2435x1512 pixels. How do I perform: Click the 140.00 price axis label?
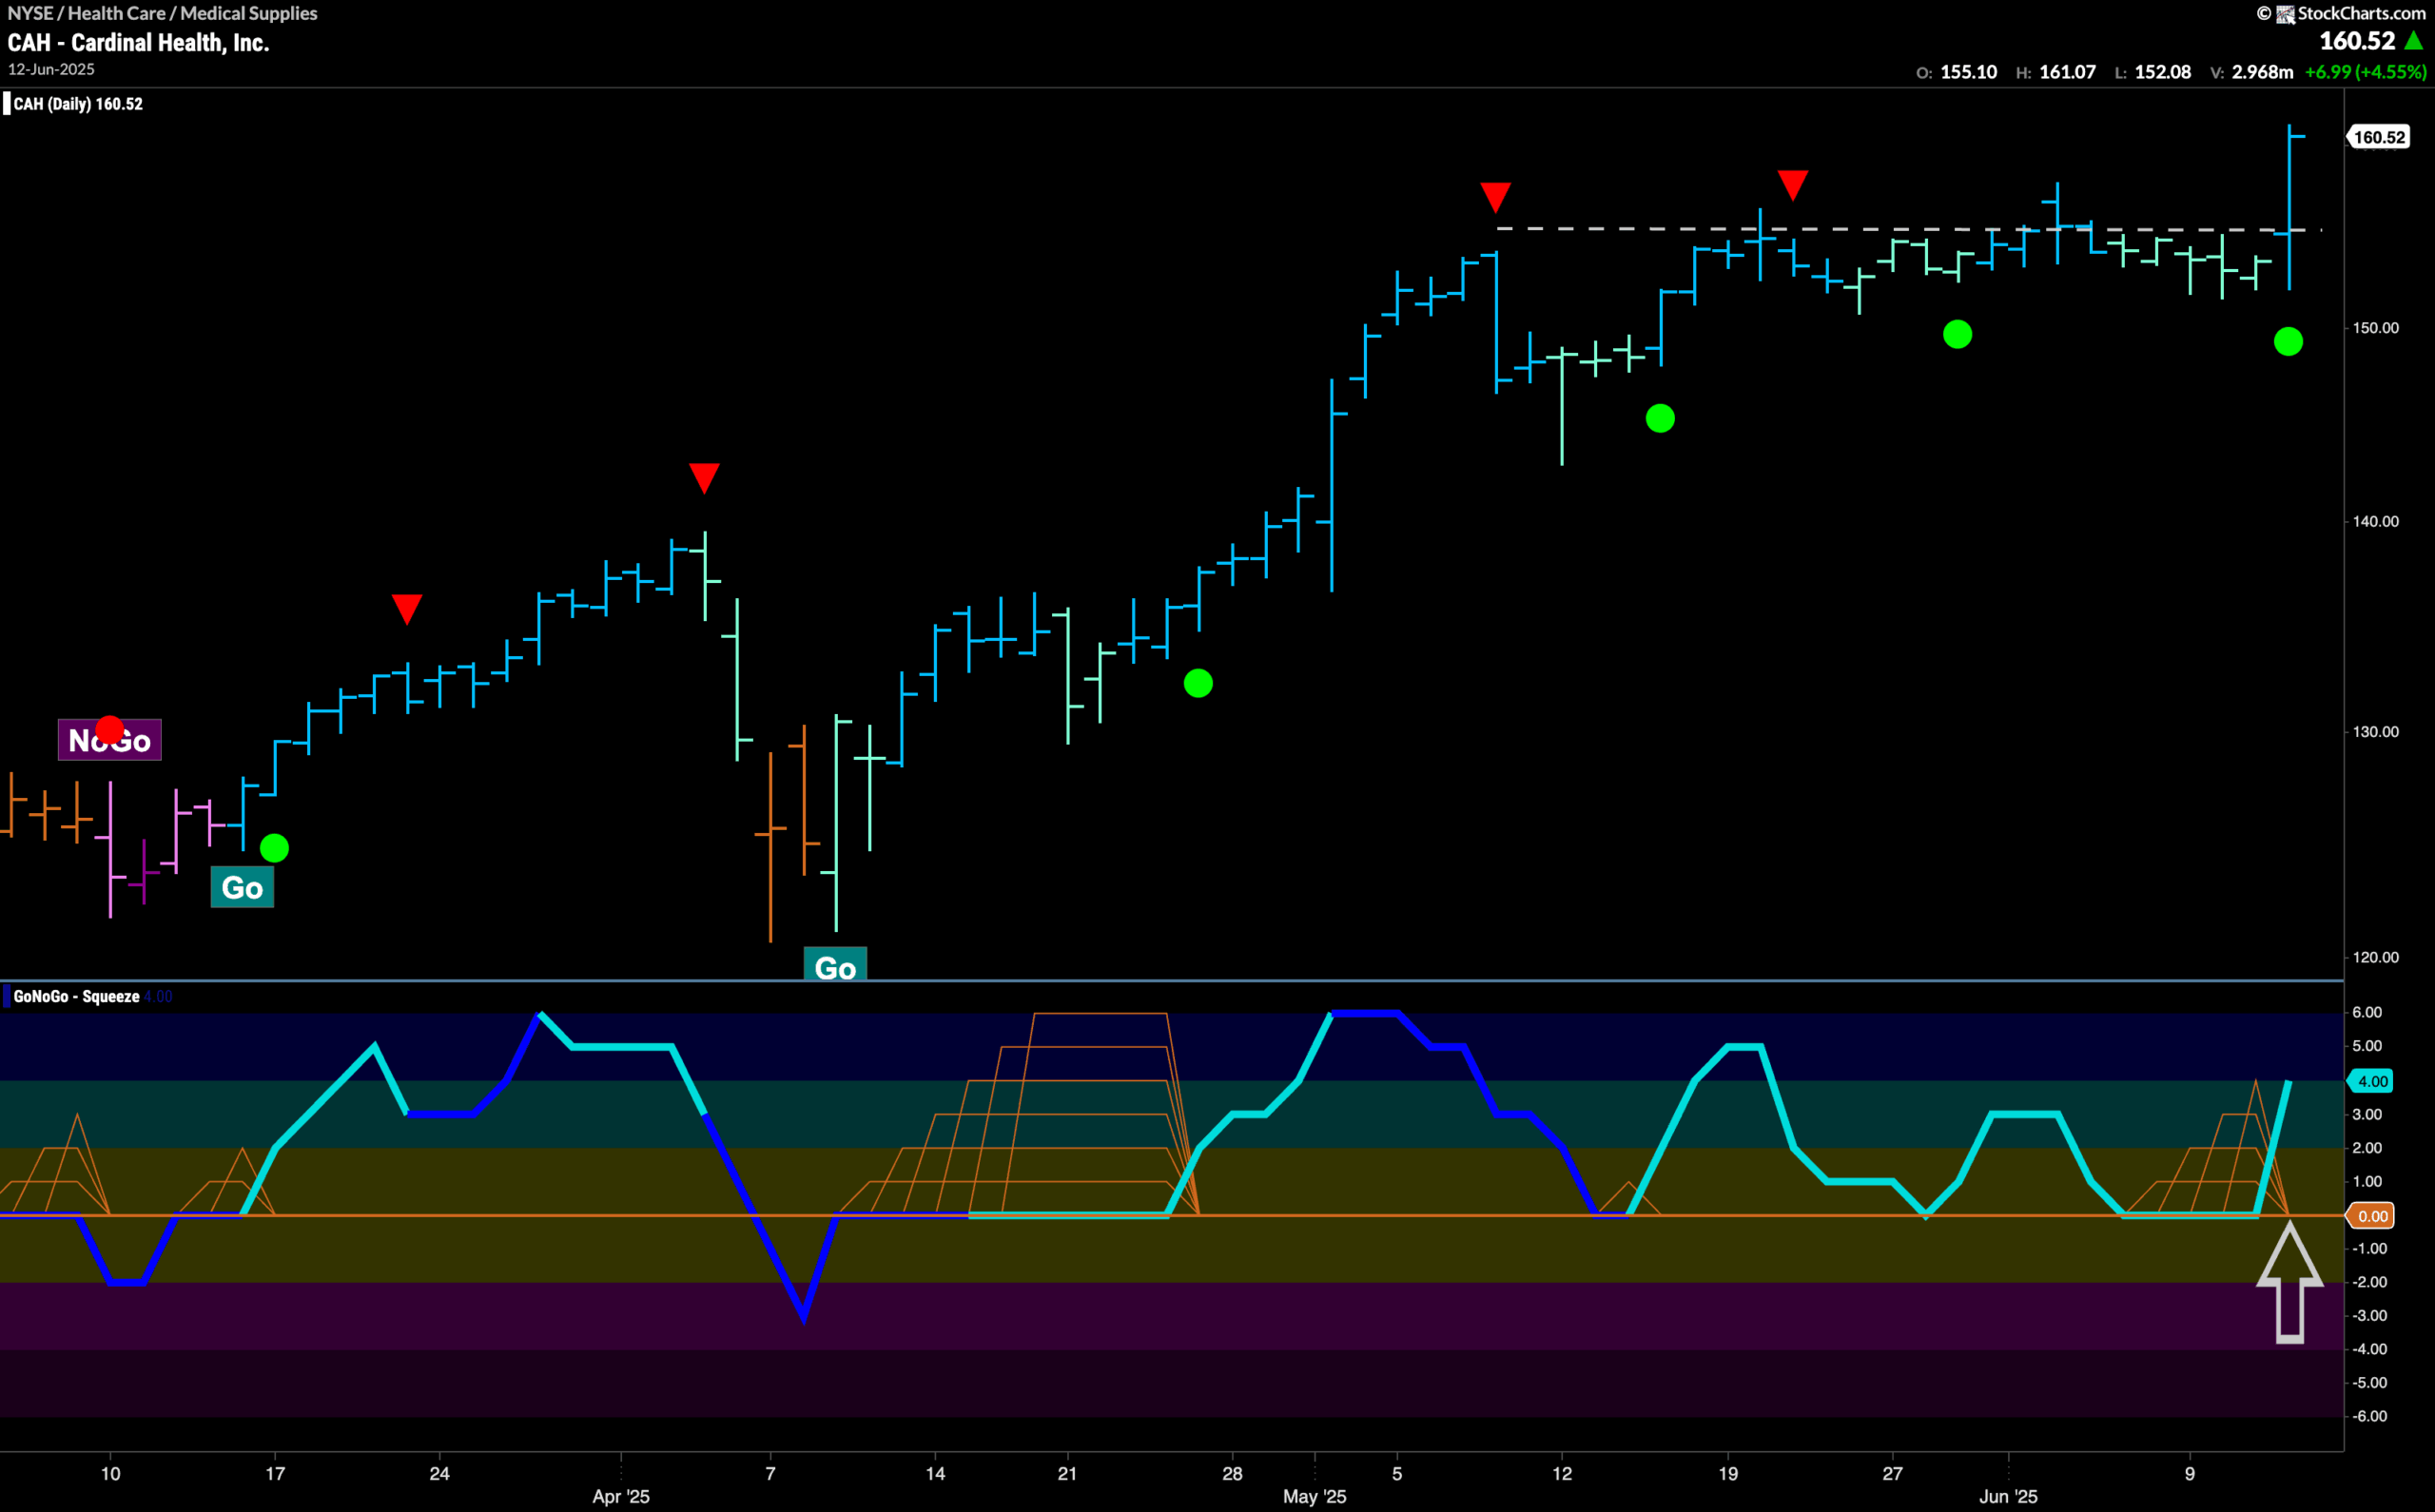click(x=2375, y=521)
